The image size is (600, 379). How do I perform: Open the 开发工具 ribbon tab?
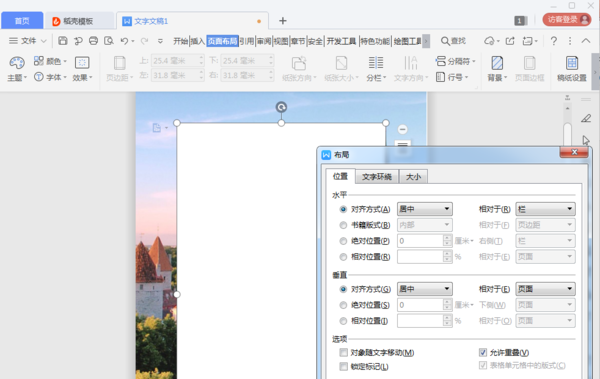(341, 41)
